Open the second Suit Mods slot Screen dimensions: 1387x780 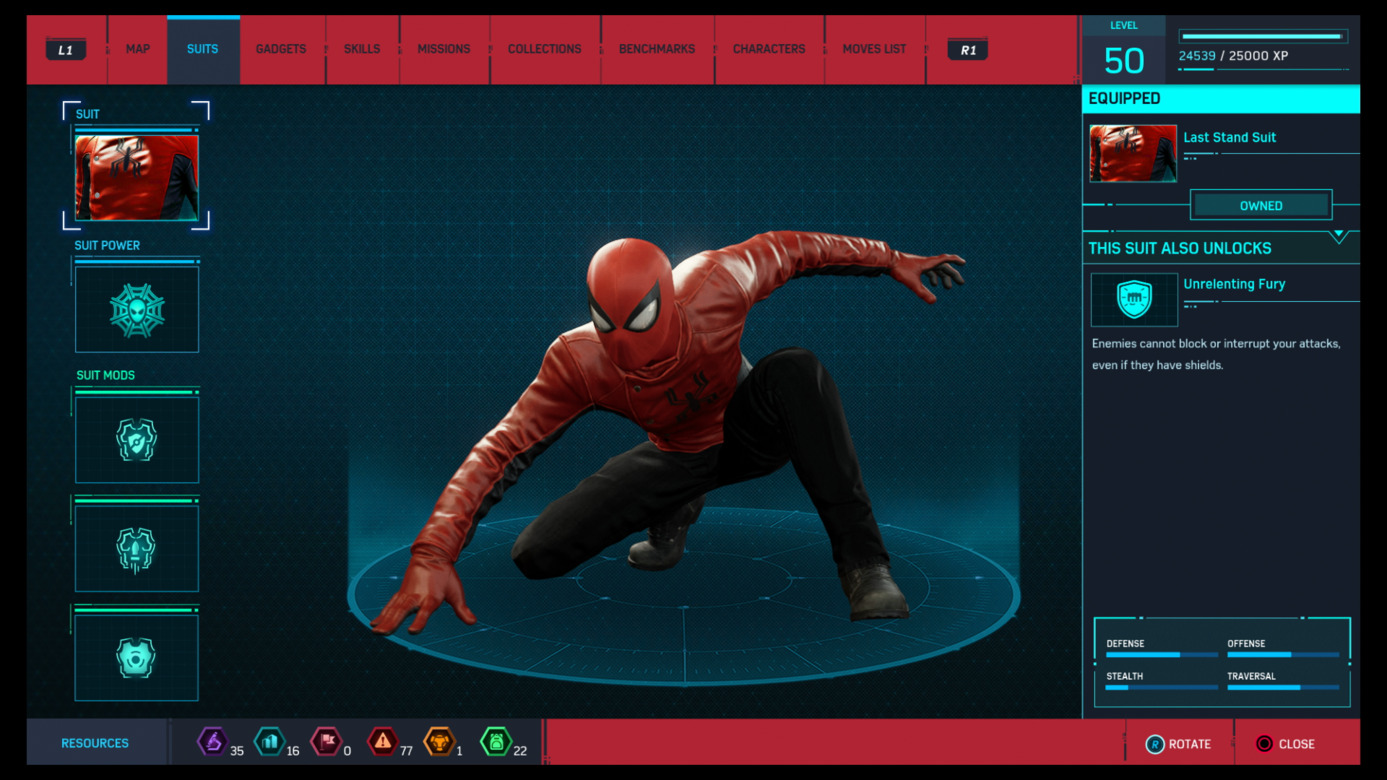pos(137,549)
